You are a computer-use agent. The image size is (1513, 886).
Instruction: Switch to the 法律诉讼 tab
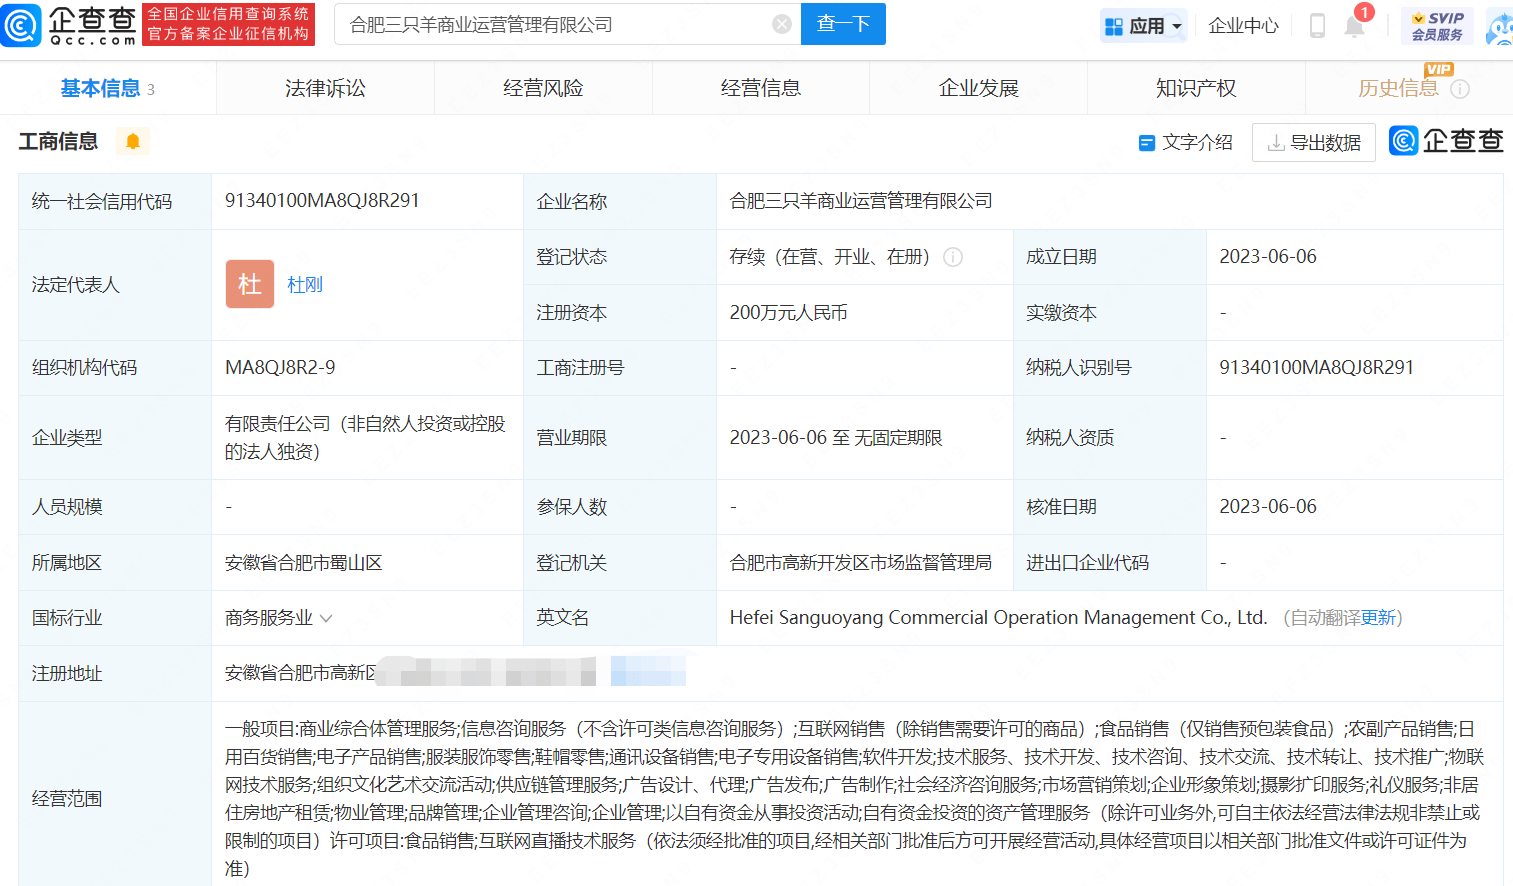pyautogui.click(x=325, y=88)
